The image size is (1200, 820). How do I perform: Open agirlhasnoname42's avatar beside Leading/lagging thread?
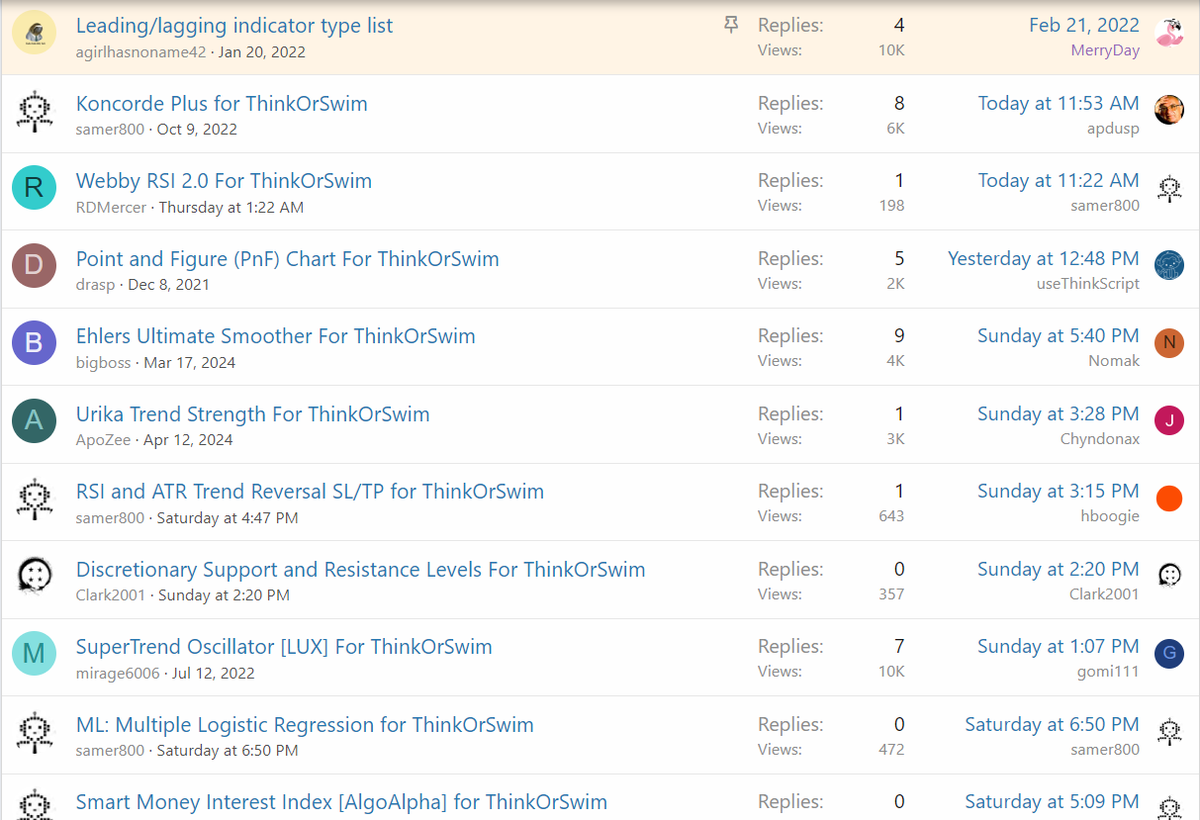coord(34,33)
